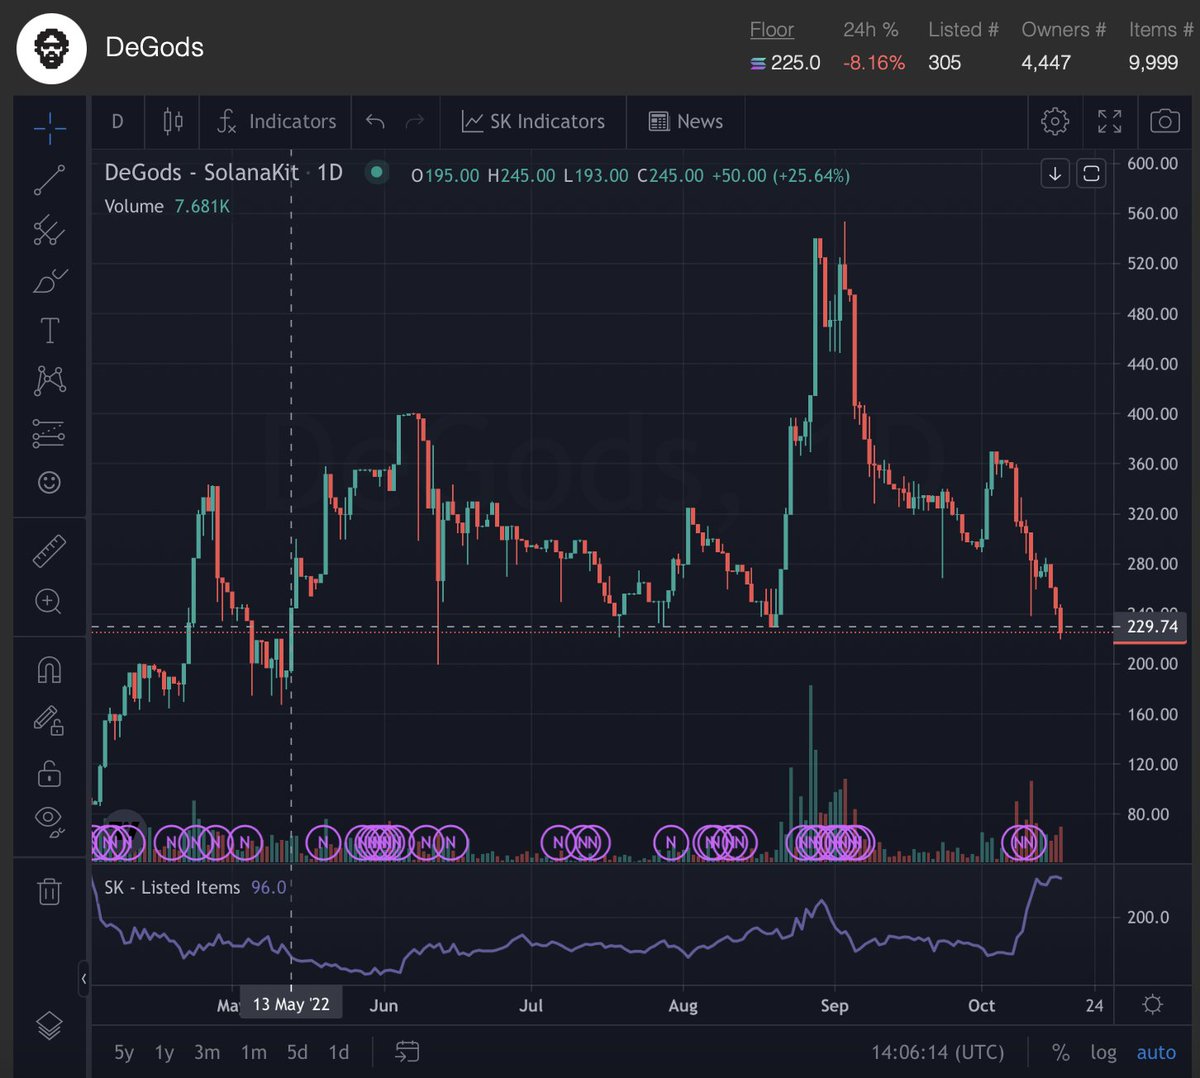Select the crosshair cursor tool
The height and width of the screenshot is (1078, 1200).
(49, 127)
